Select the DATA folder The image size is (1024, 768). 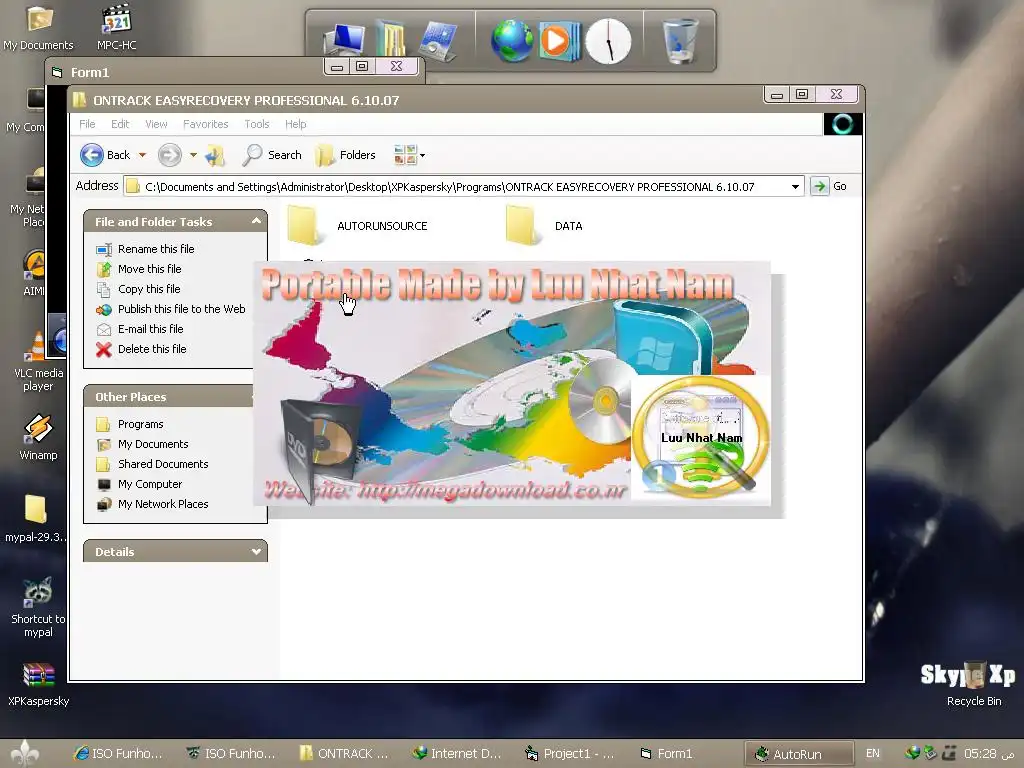(544, 225)
